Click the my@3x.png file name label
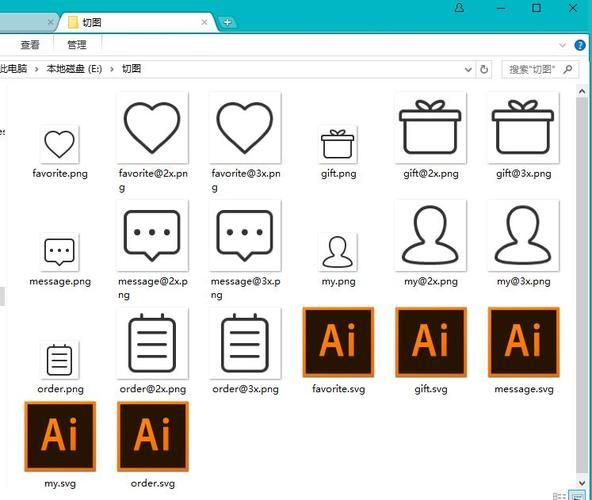This screenshot has height=500, width=592. 524,281
